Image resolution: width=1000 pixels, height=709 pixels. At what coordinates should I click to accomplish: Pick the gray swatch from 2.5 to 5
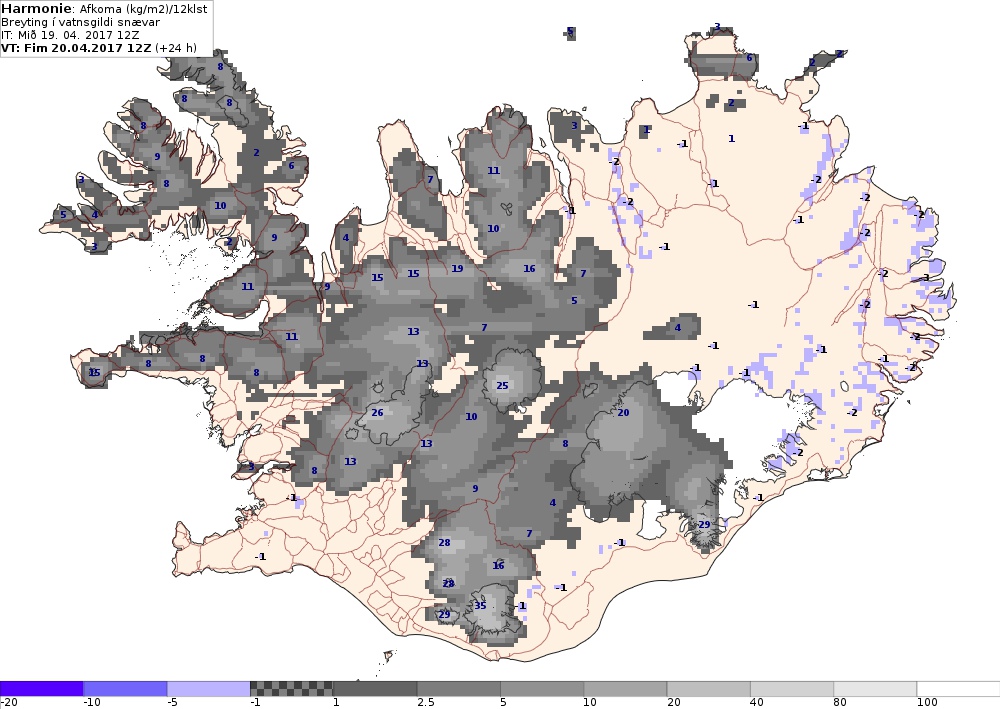click(459, 689)
